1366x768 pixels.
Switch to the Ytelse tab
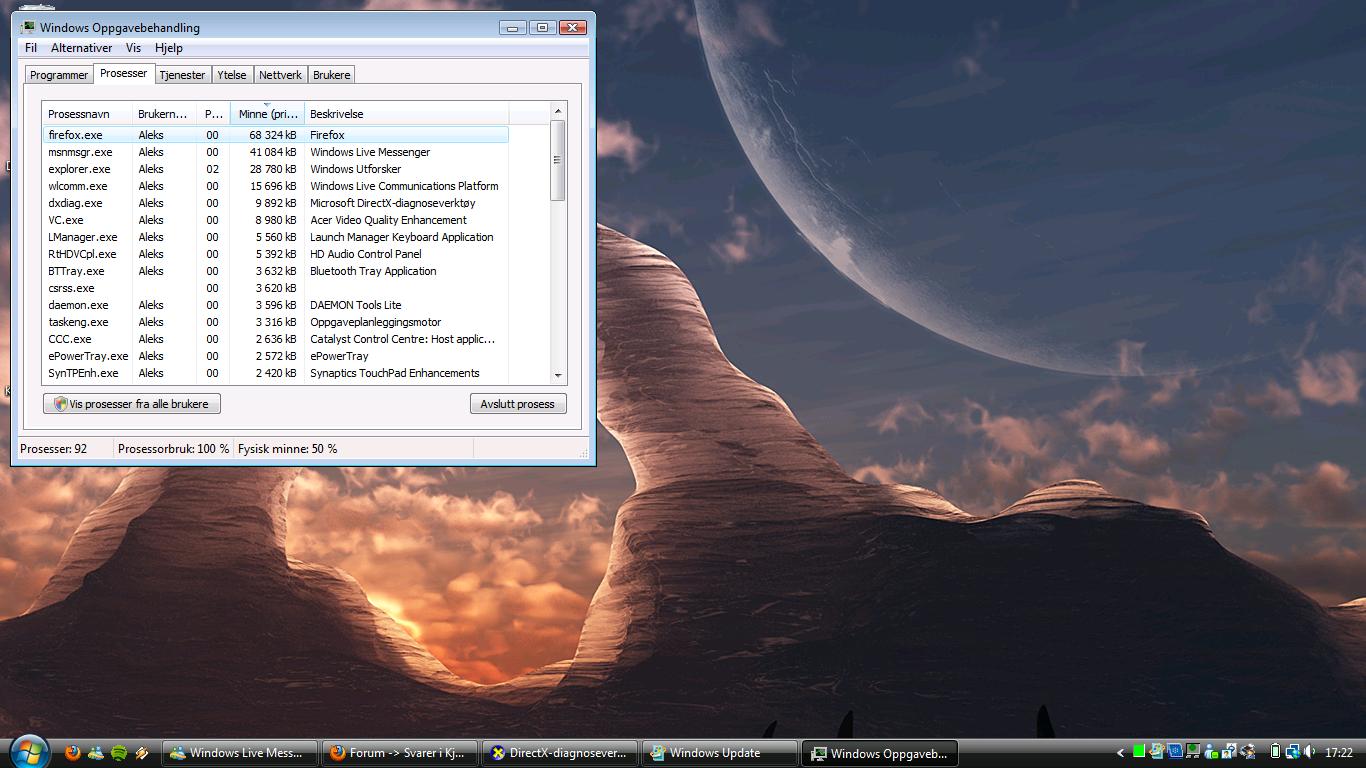(232, 75)
